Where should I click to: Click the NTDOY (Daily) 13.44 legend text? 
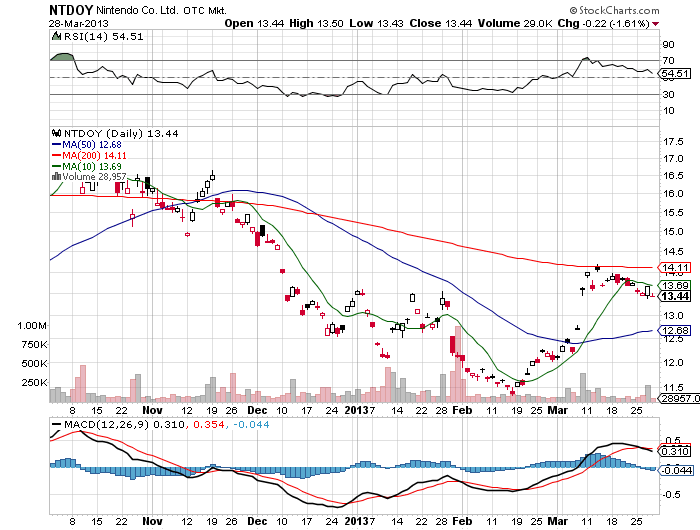coord(121,134)
